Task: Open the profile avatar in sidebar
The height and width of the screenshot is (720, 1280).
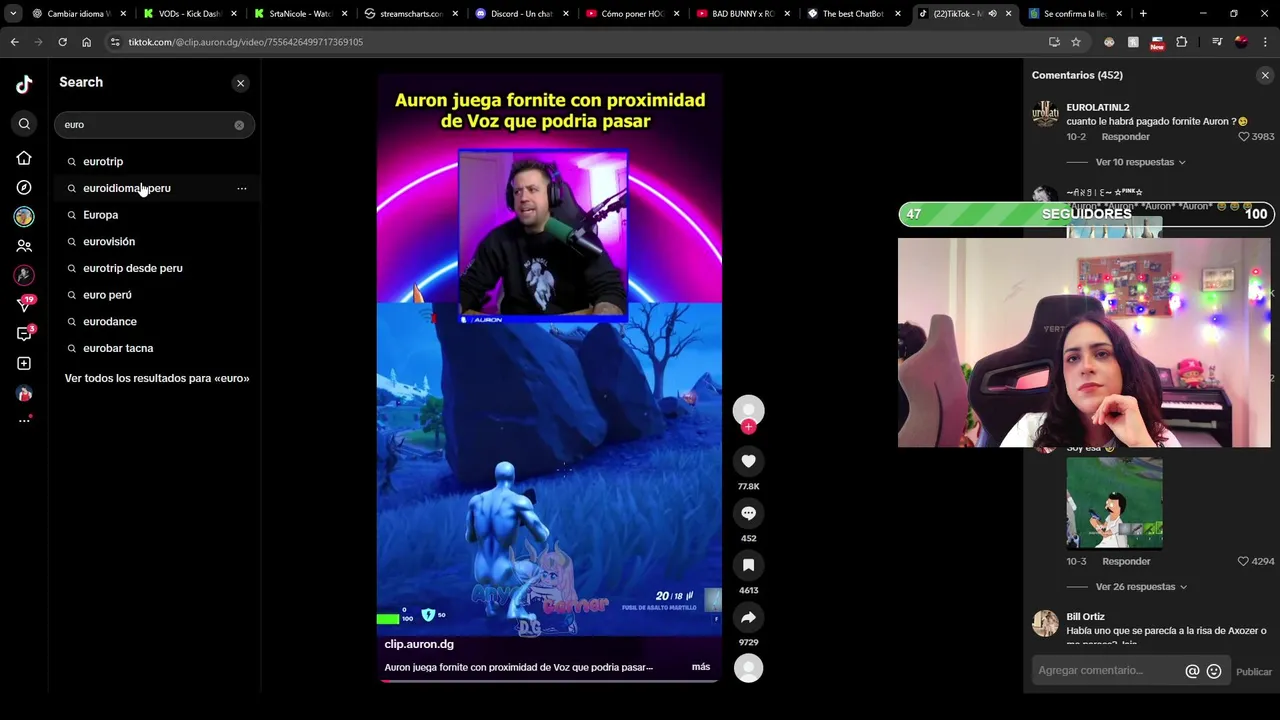Action: (24, 393)
